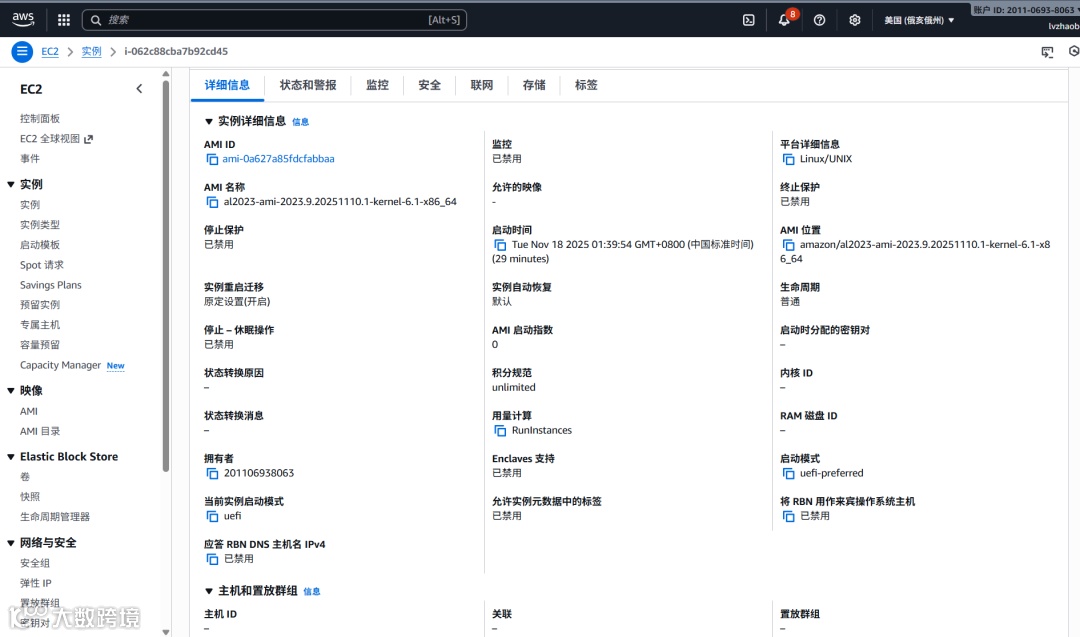Copy the uefi-preferred boot mode value

(789, 474)
